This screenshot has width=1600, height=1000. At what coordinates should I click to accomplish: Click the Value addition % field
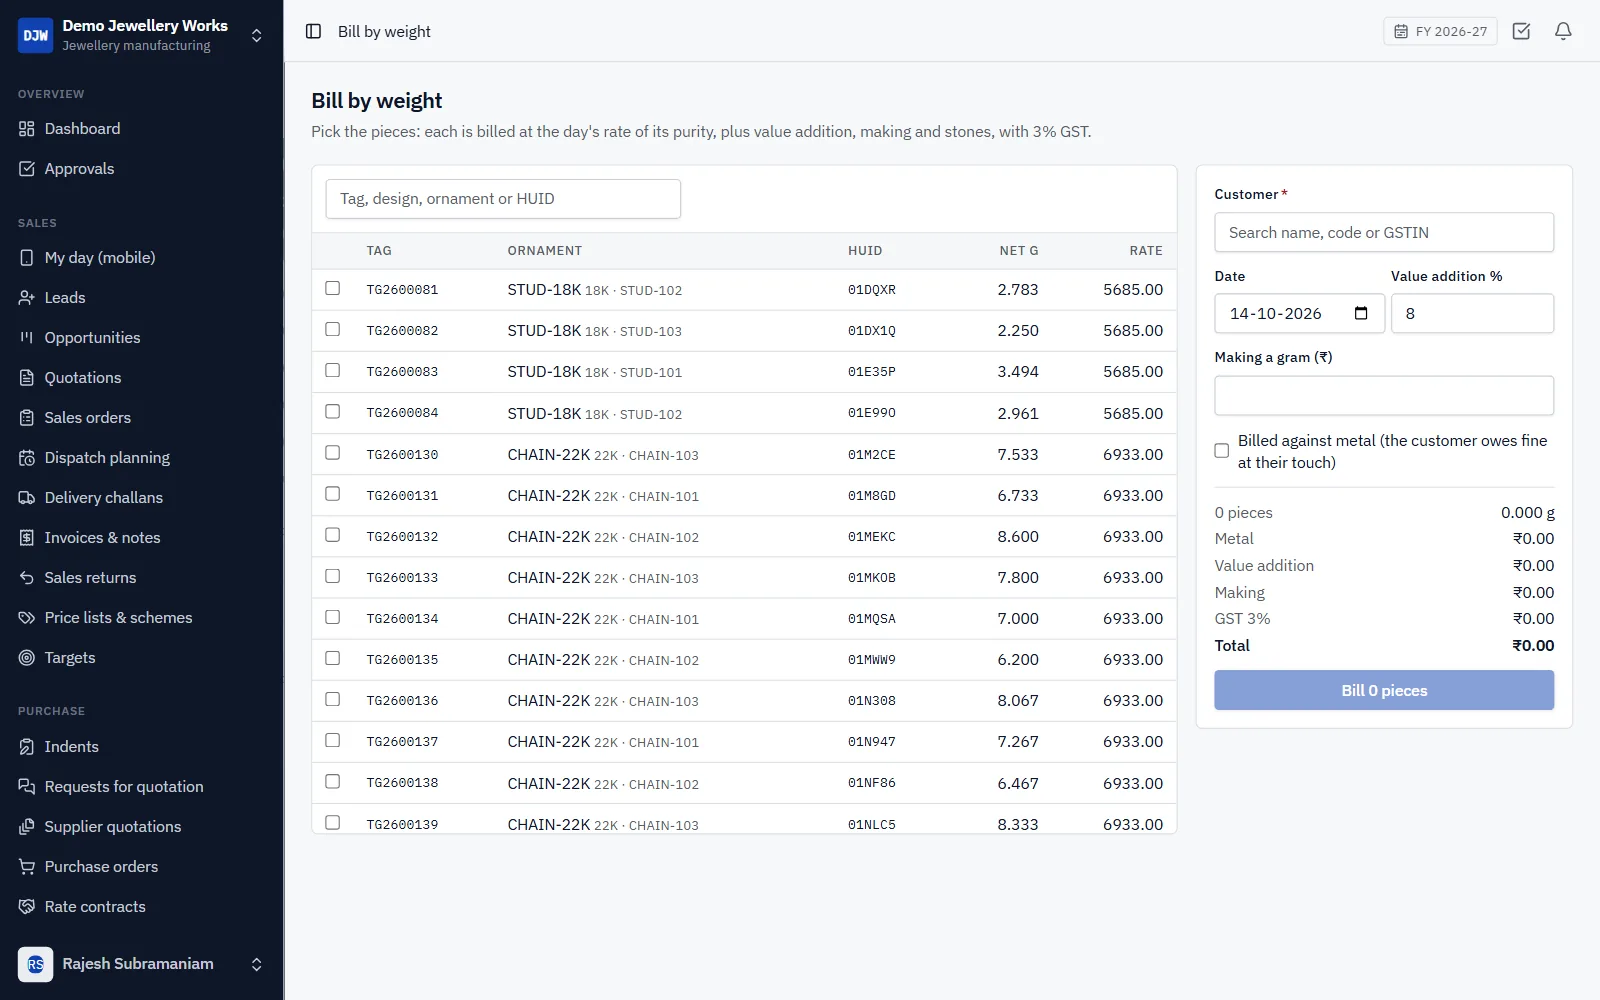(1472, 313)
